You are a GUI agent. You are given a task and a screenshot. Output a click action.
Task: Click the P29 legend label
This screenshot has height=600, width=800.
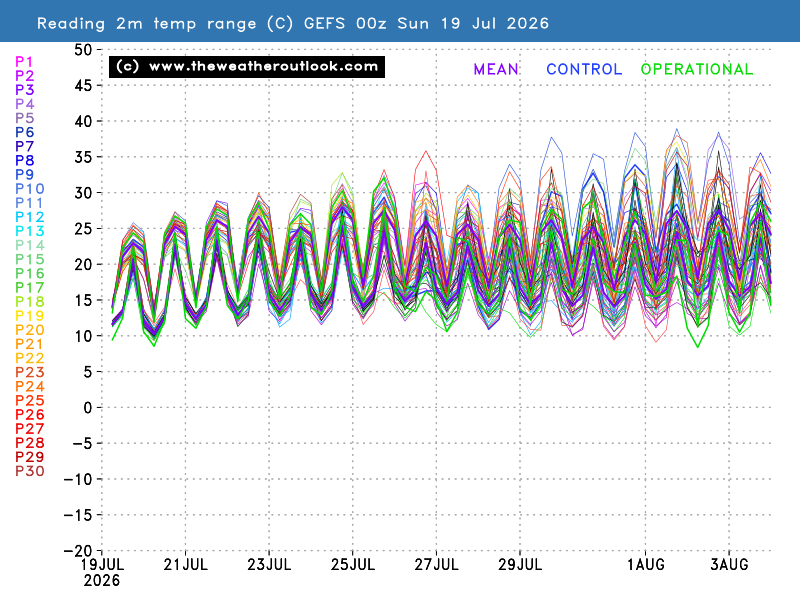coord(30,457)
